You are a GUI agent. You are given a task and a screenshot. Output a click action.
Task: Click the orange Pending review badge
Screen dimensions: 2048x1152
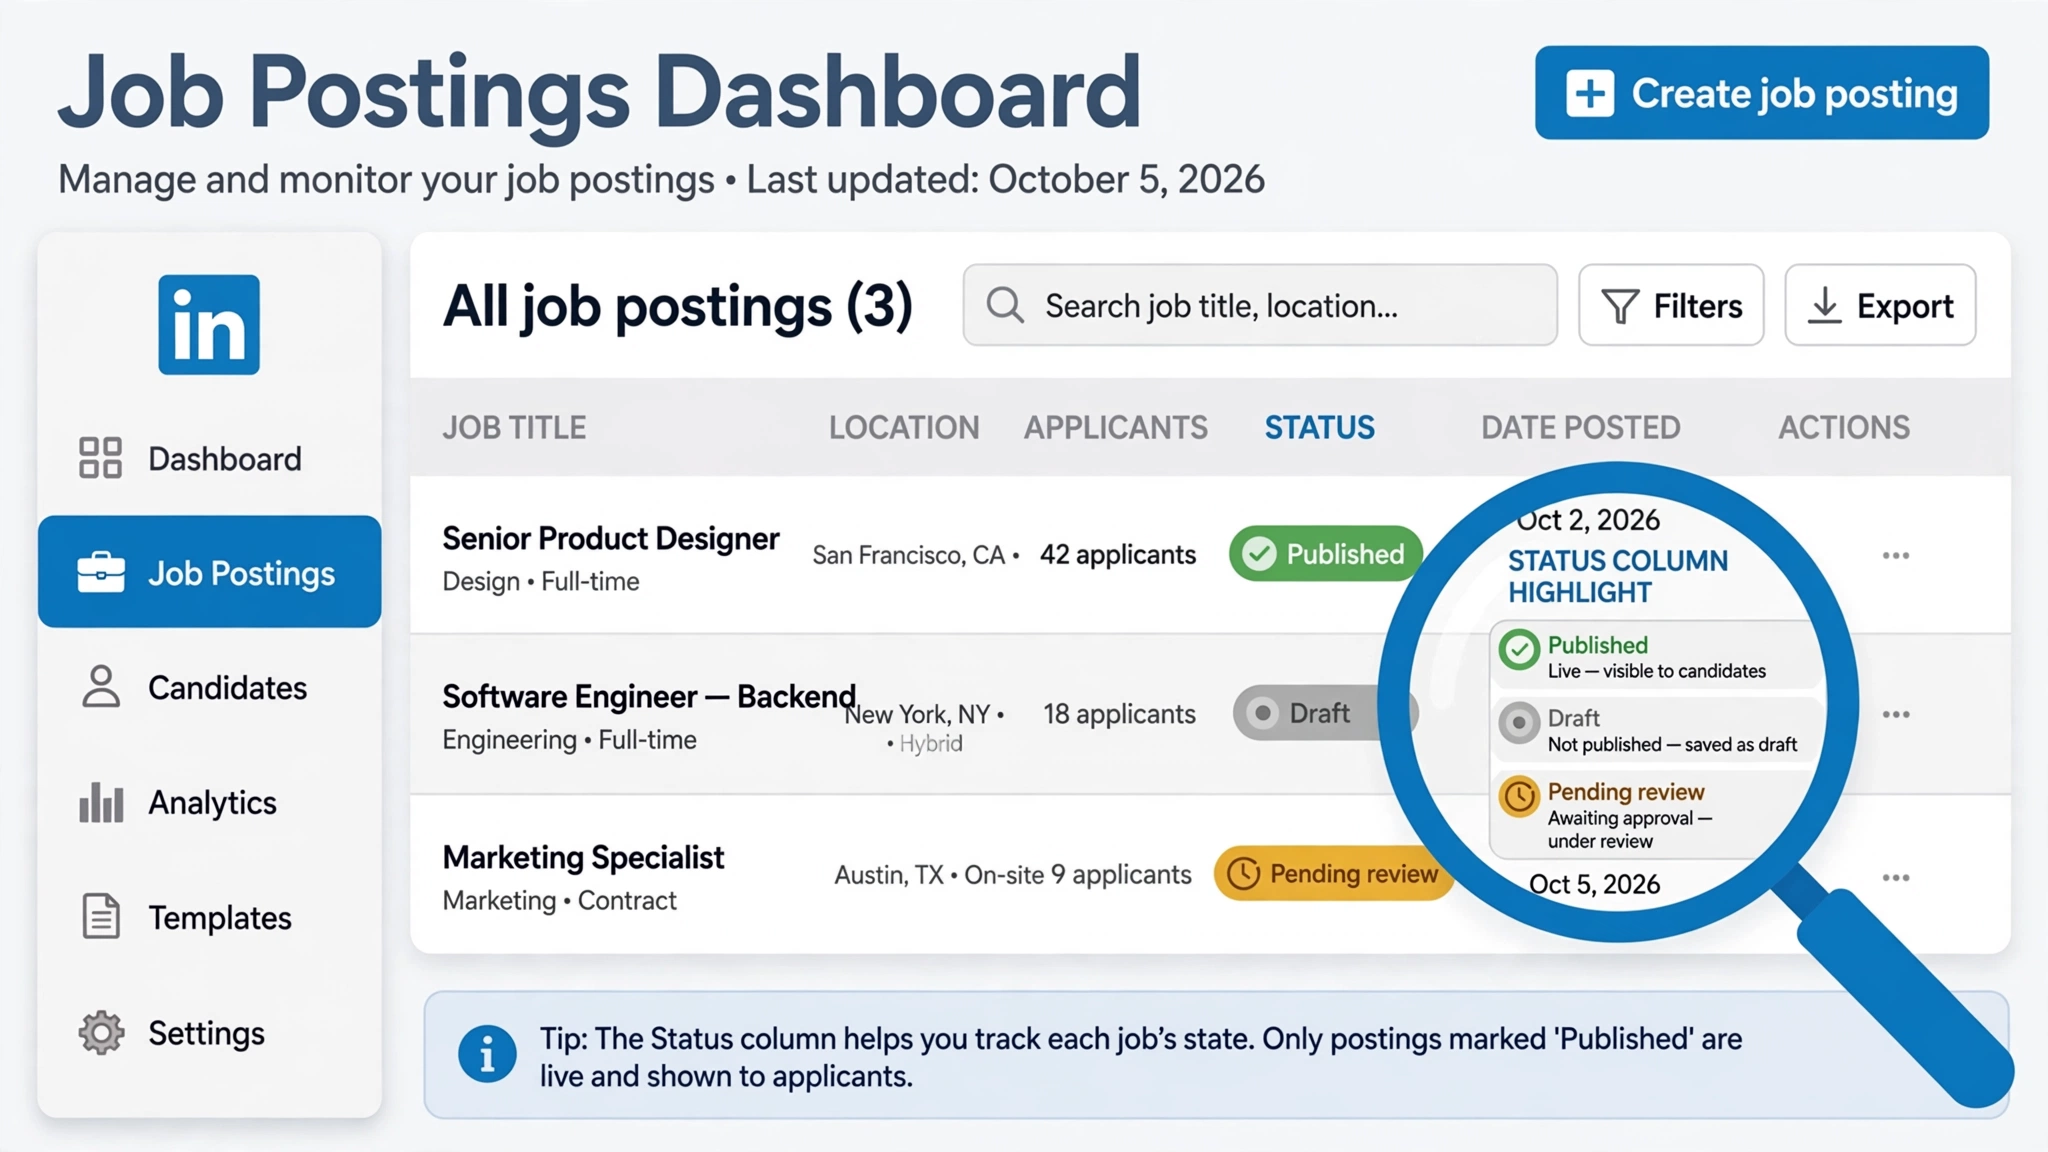point(1334,873)
